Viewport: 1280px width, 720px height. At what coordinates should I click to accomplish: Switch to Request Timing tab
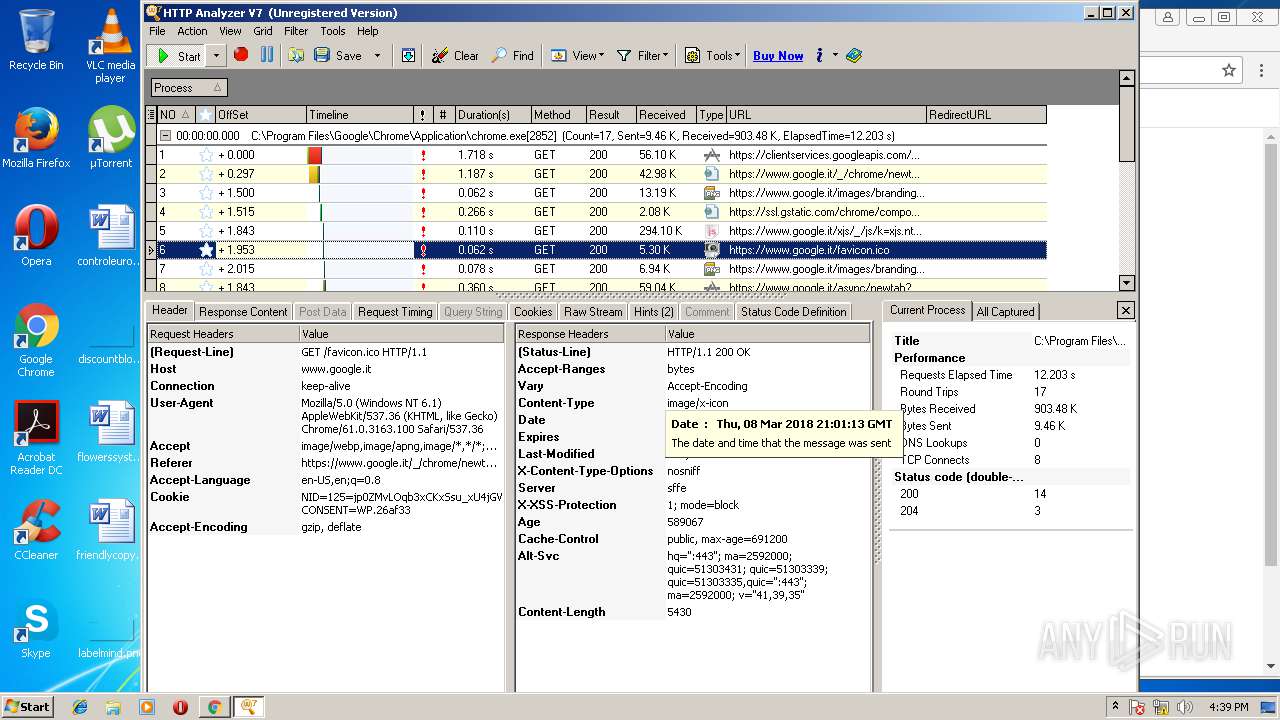pyautogui.click(x=395, y=312)
